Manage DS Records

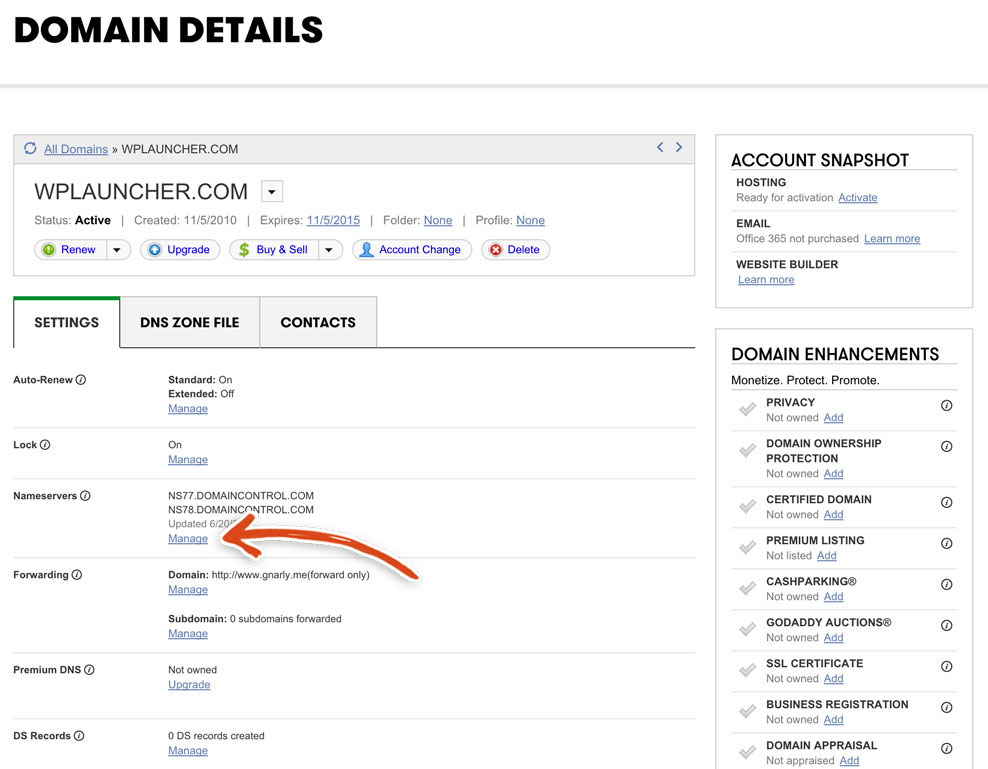click(x=188, y=751)
